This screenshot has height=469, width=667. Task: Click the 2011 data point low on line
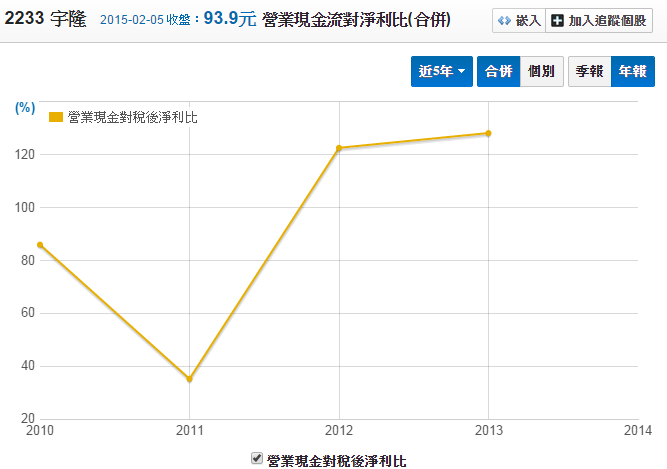tap(190, 379)
